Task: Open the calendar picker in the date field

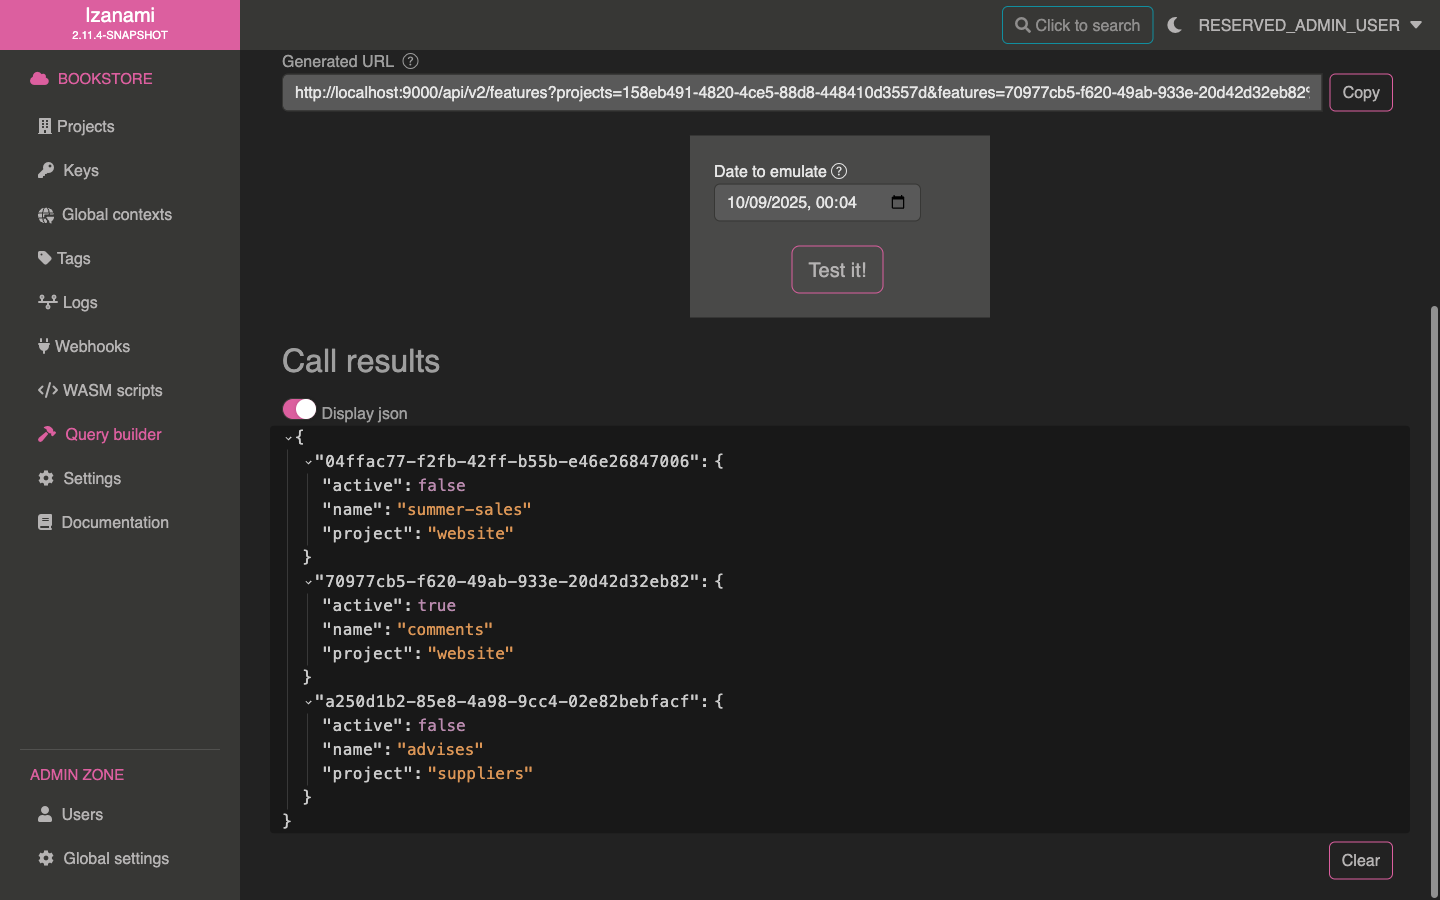Action: click(x=897, y=202)
